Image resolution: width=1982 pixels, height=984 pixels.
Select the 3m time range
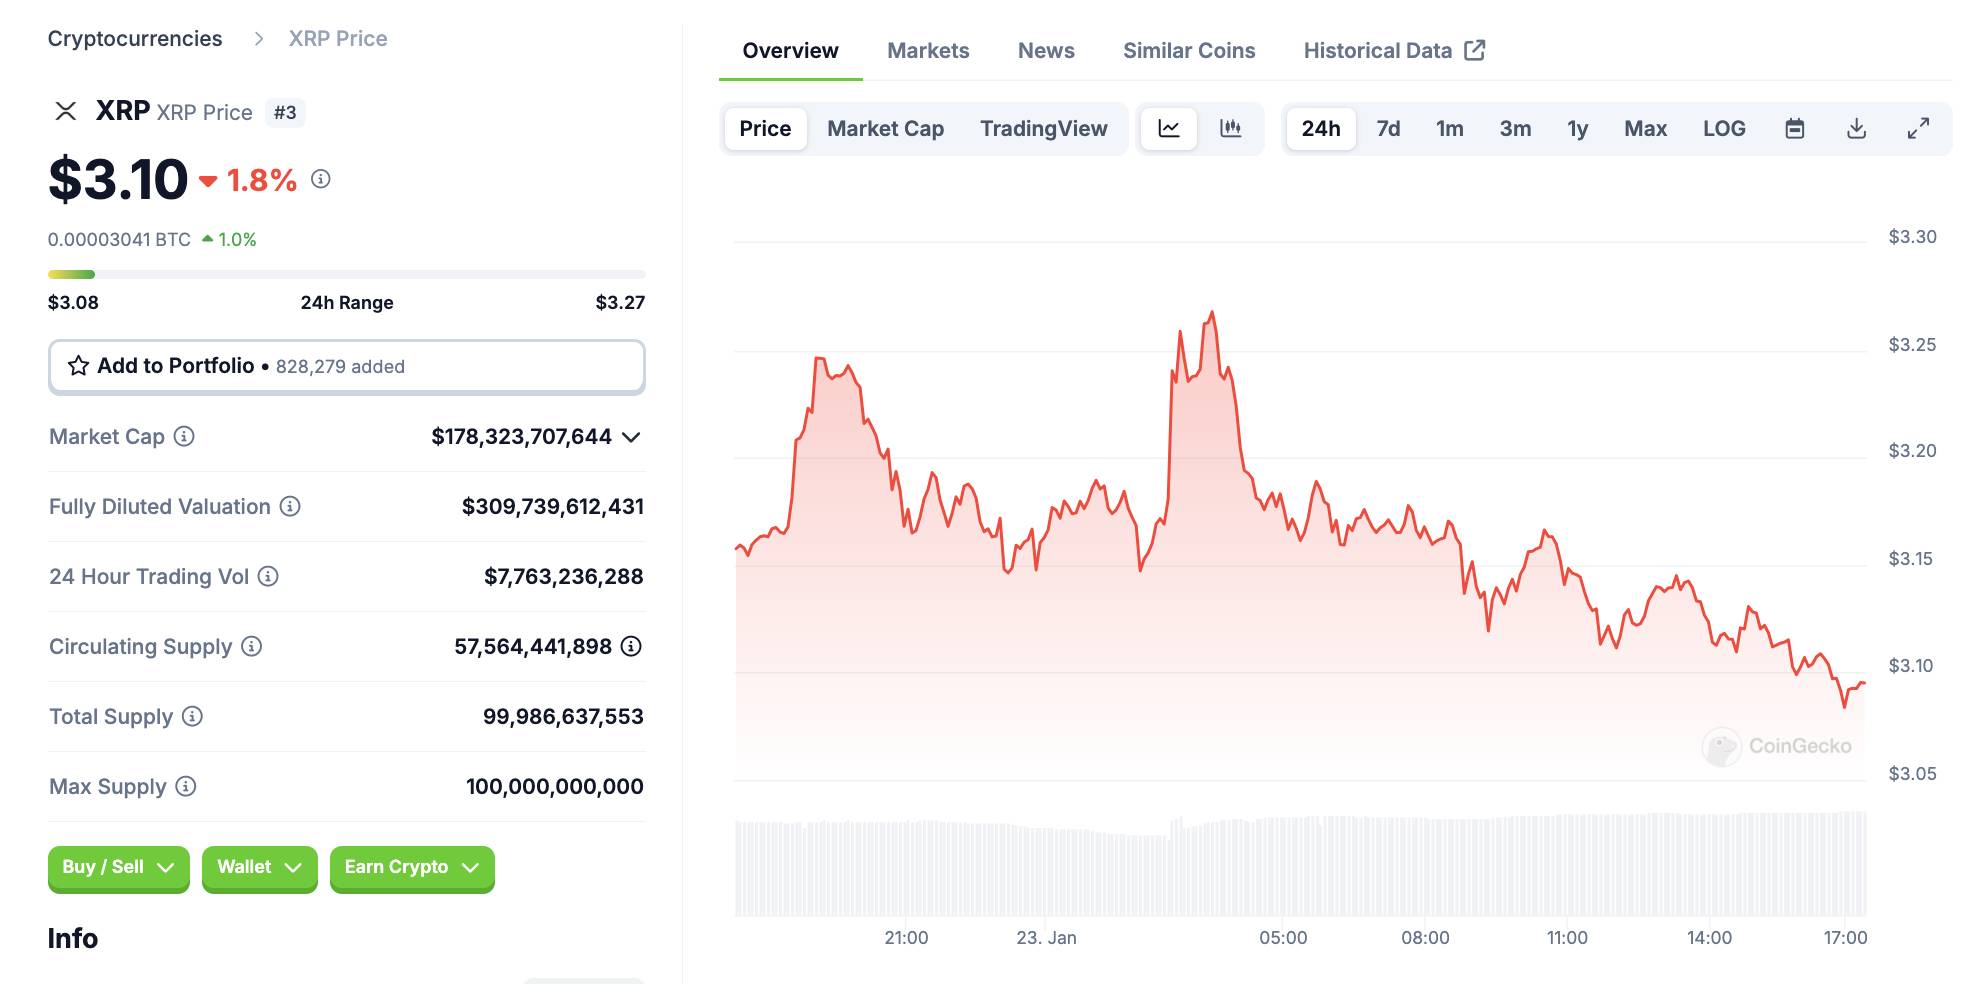click(1515, 128)
